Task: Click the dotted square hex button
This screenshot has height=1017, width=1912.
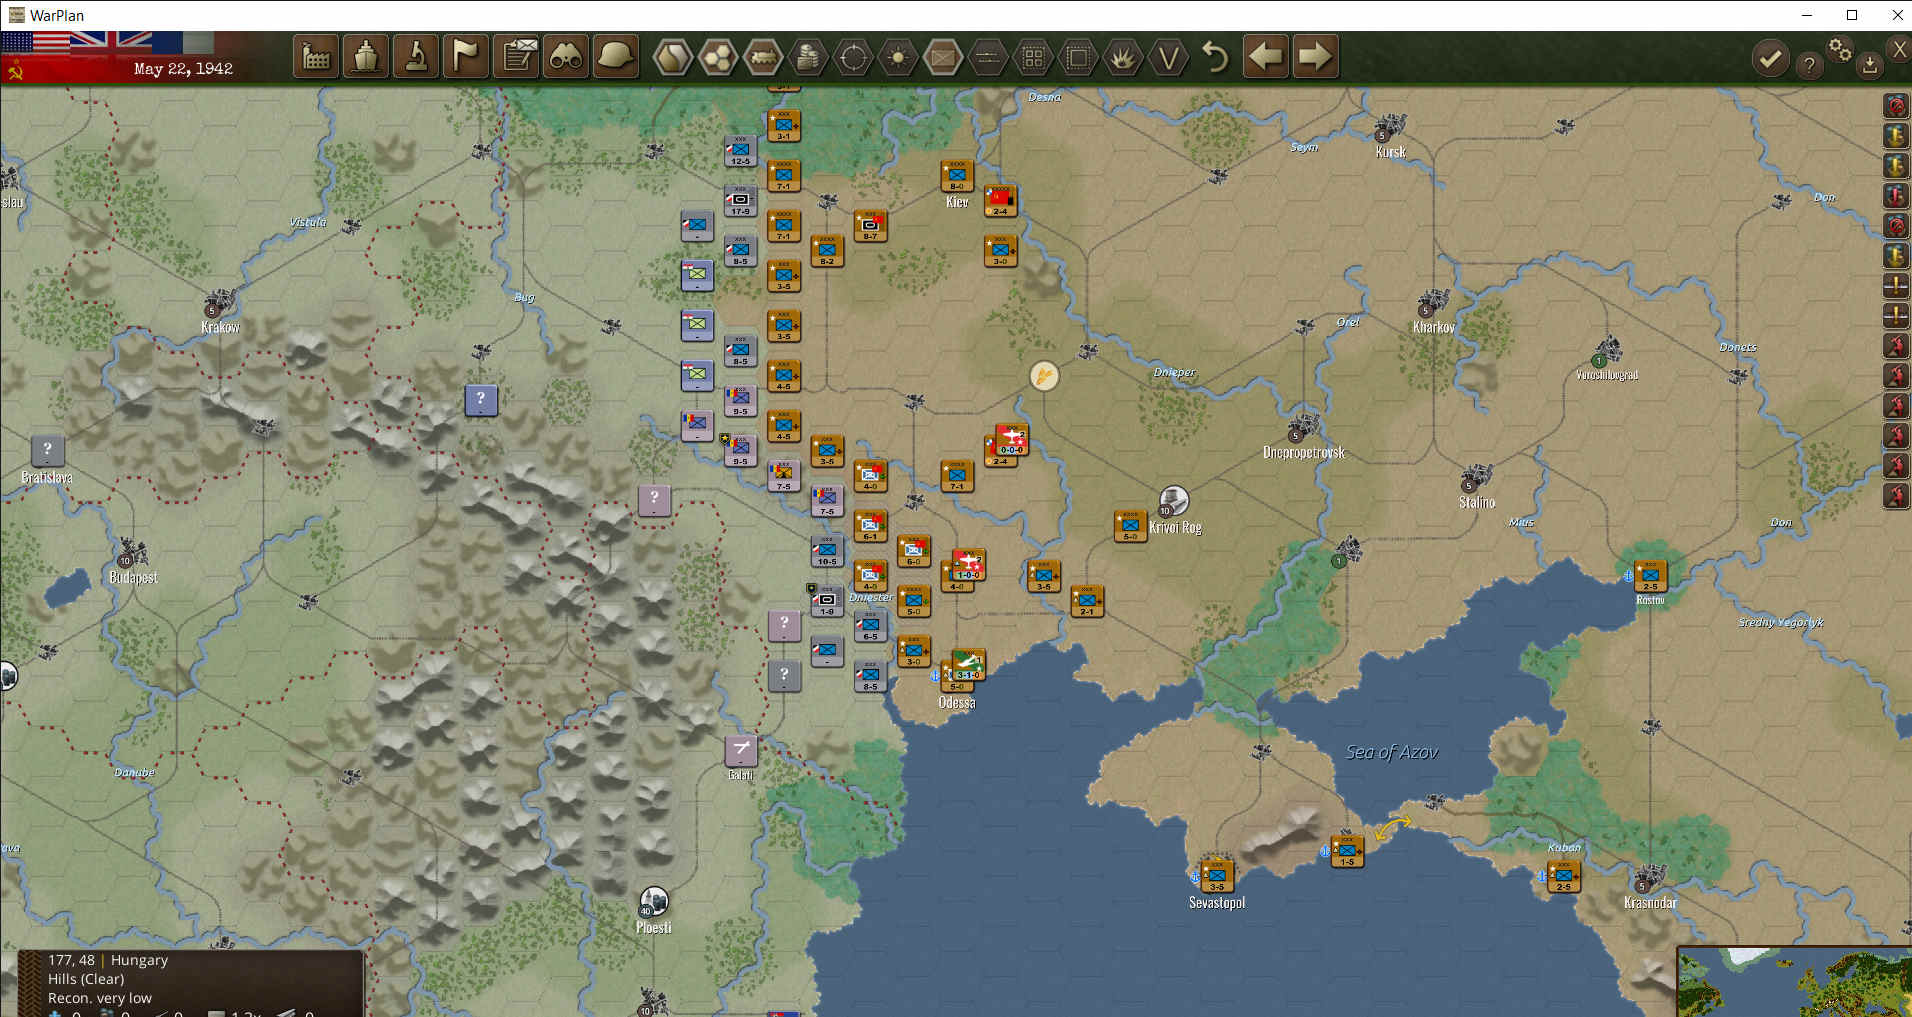Action: tap(1078, 57)
